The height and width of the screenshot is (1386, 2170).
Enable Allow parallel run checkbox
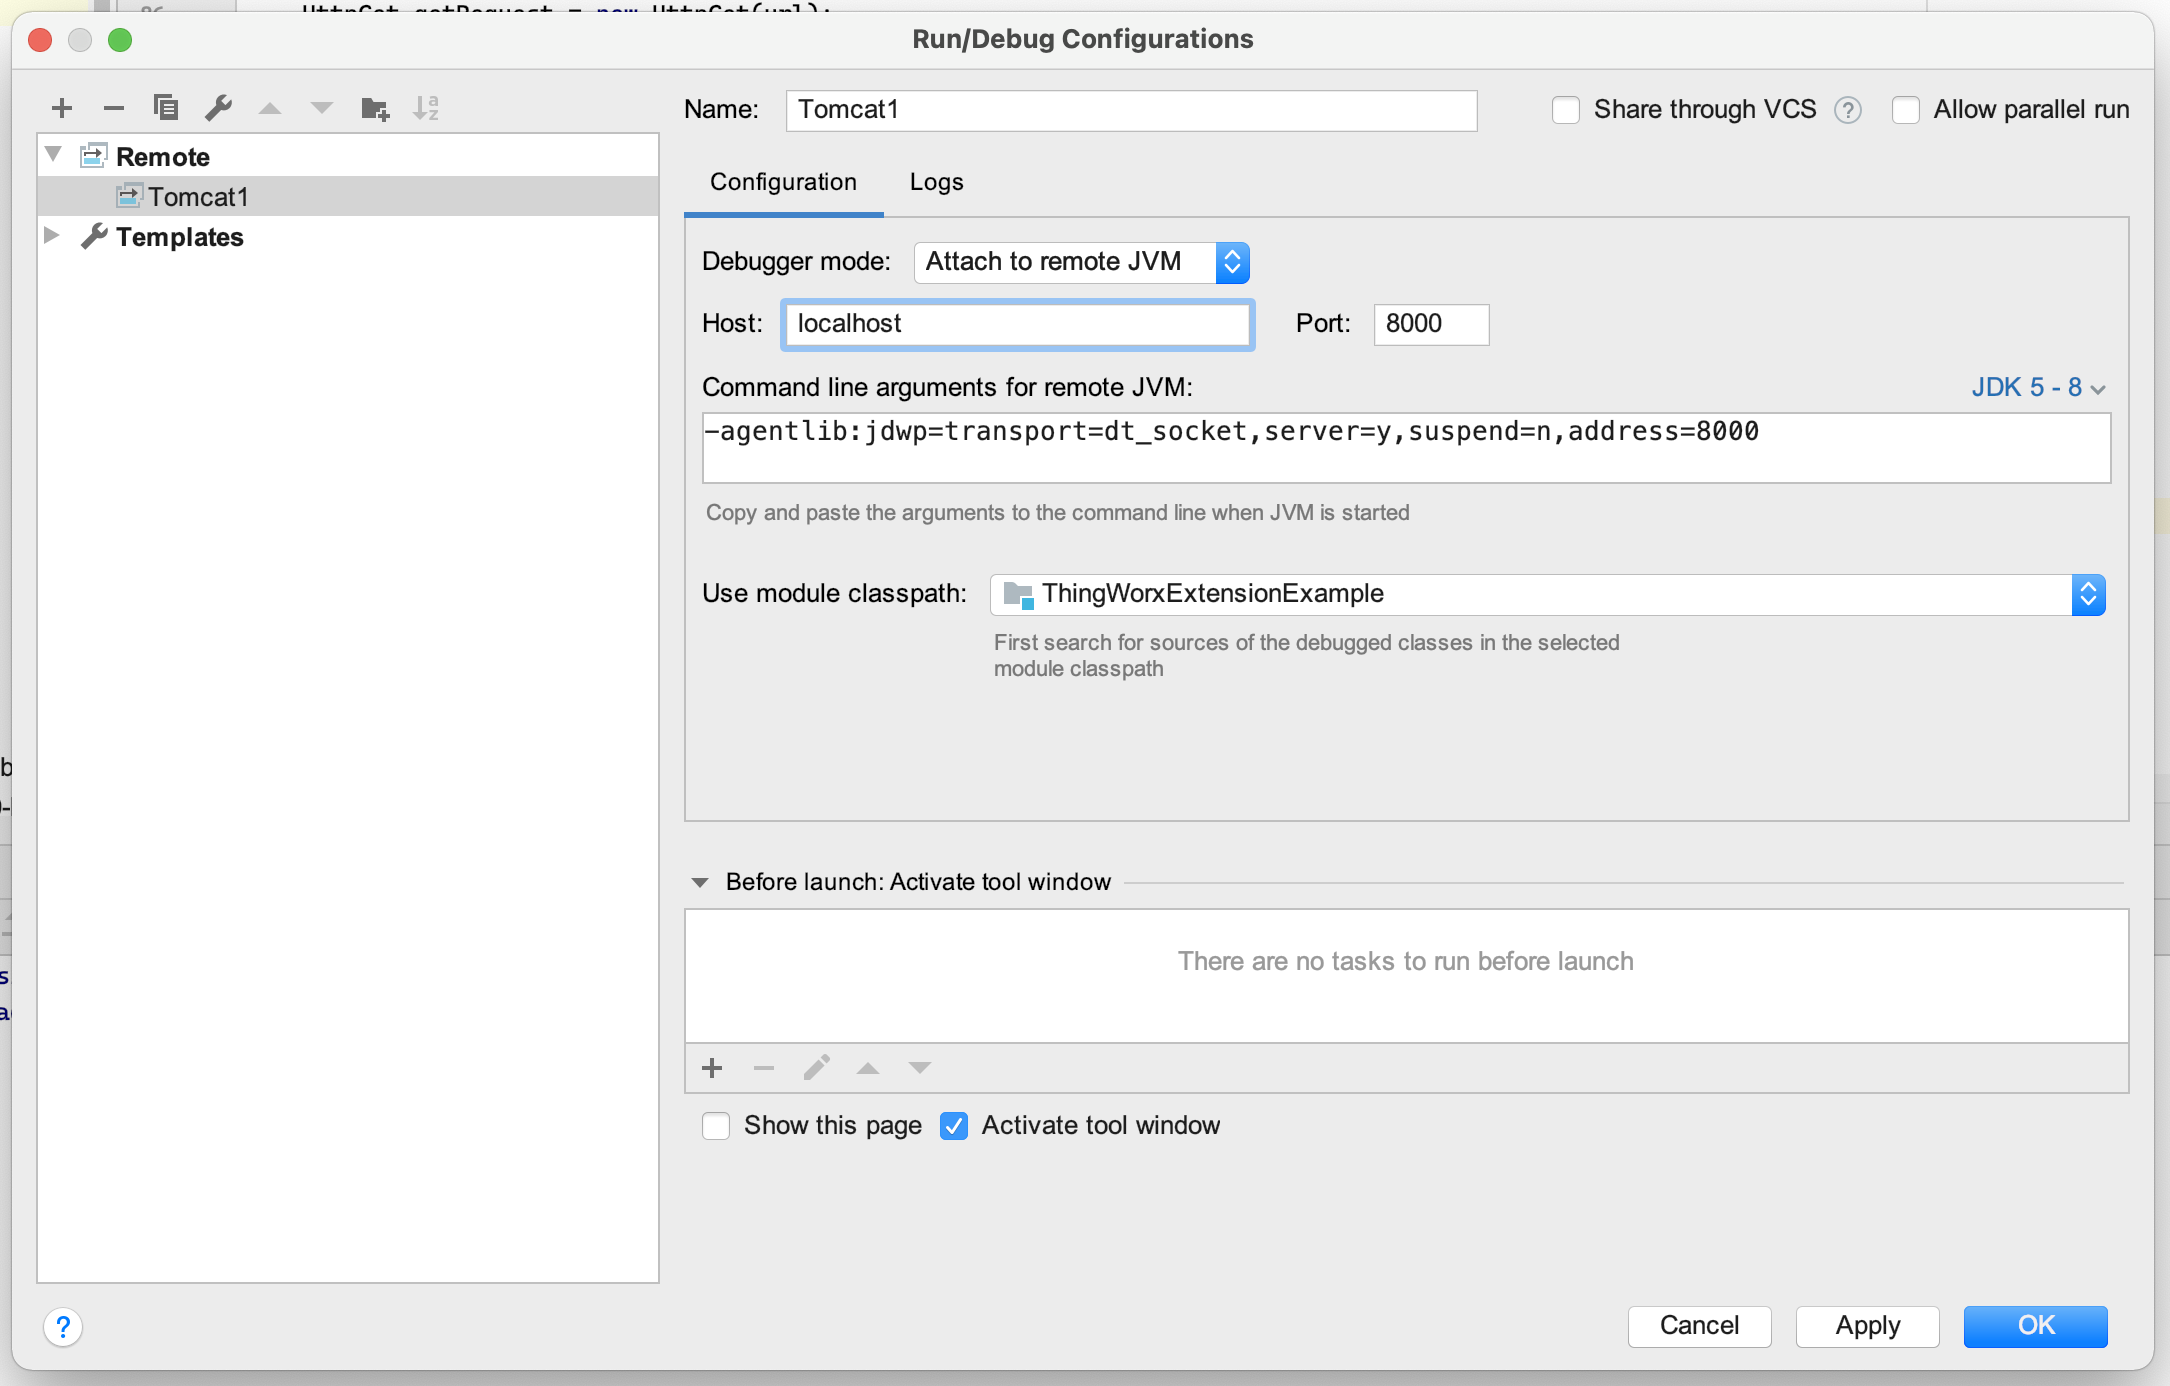(x=1906, y=110)
